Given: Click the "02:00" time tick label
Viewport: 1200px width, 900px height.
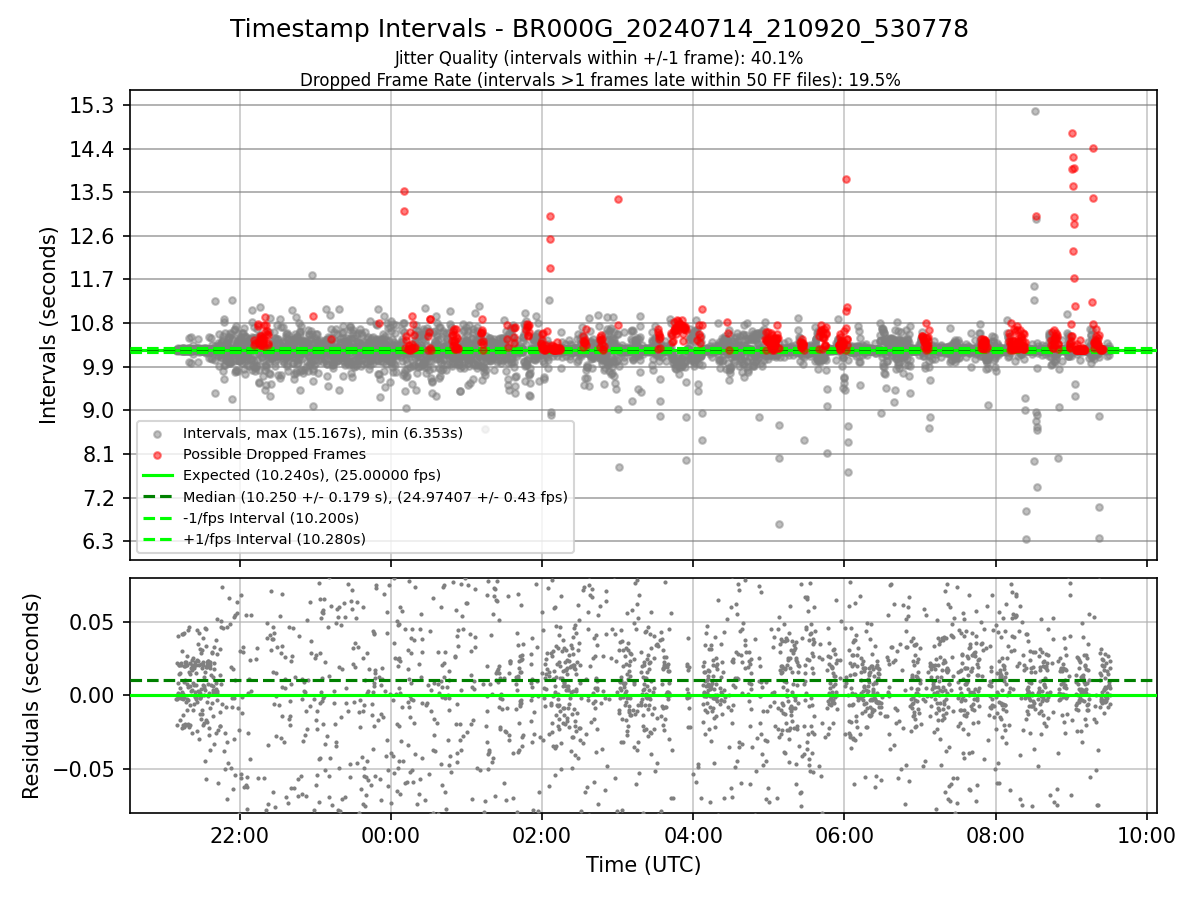Looking at the screenshot, I should pyautogui.click(x=541, y=835).
